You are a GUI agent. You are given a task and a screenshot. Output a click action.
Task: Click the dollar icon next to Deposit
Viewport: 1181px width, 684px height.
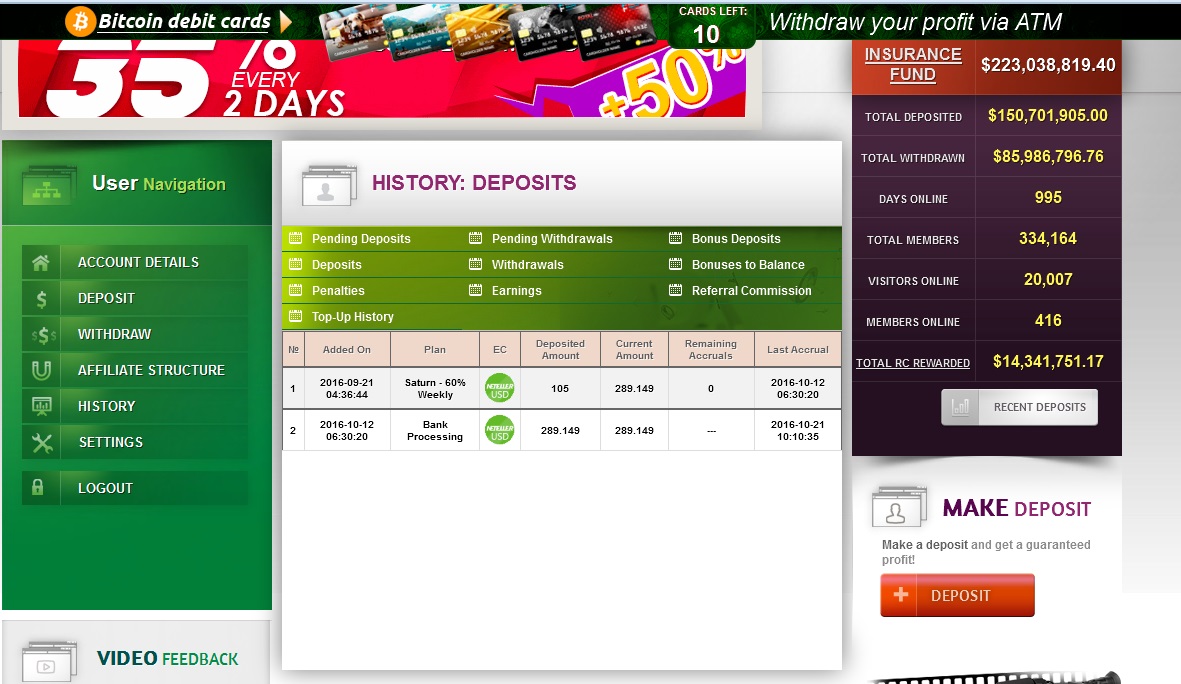click(x=41, y=299)
